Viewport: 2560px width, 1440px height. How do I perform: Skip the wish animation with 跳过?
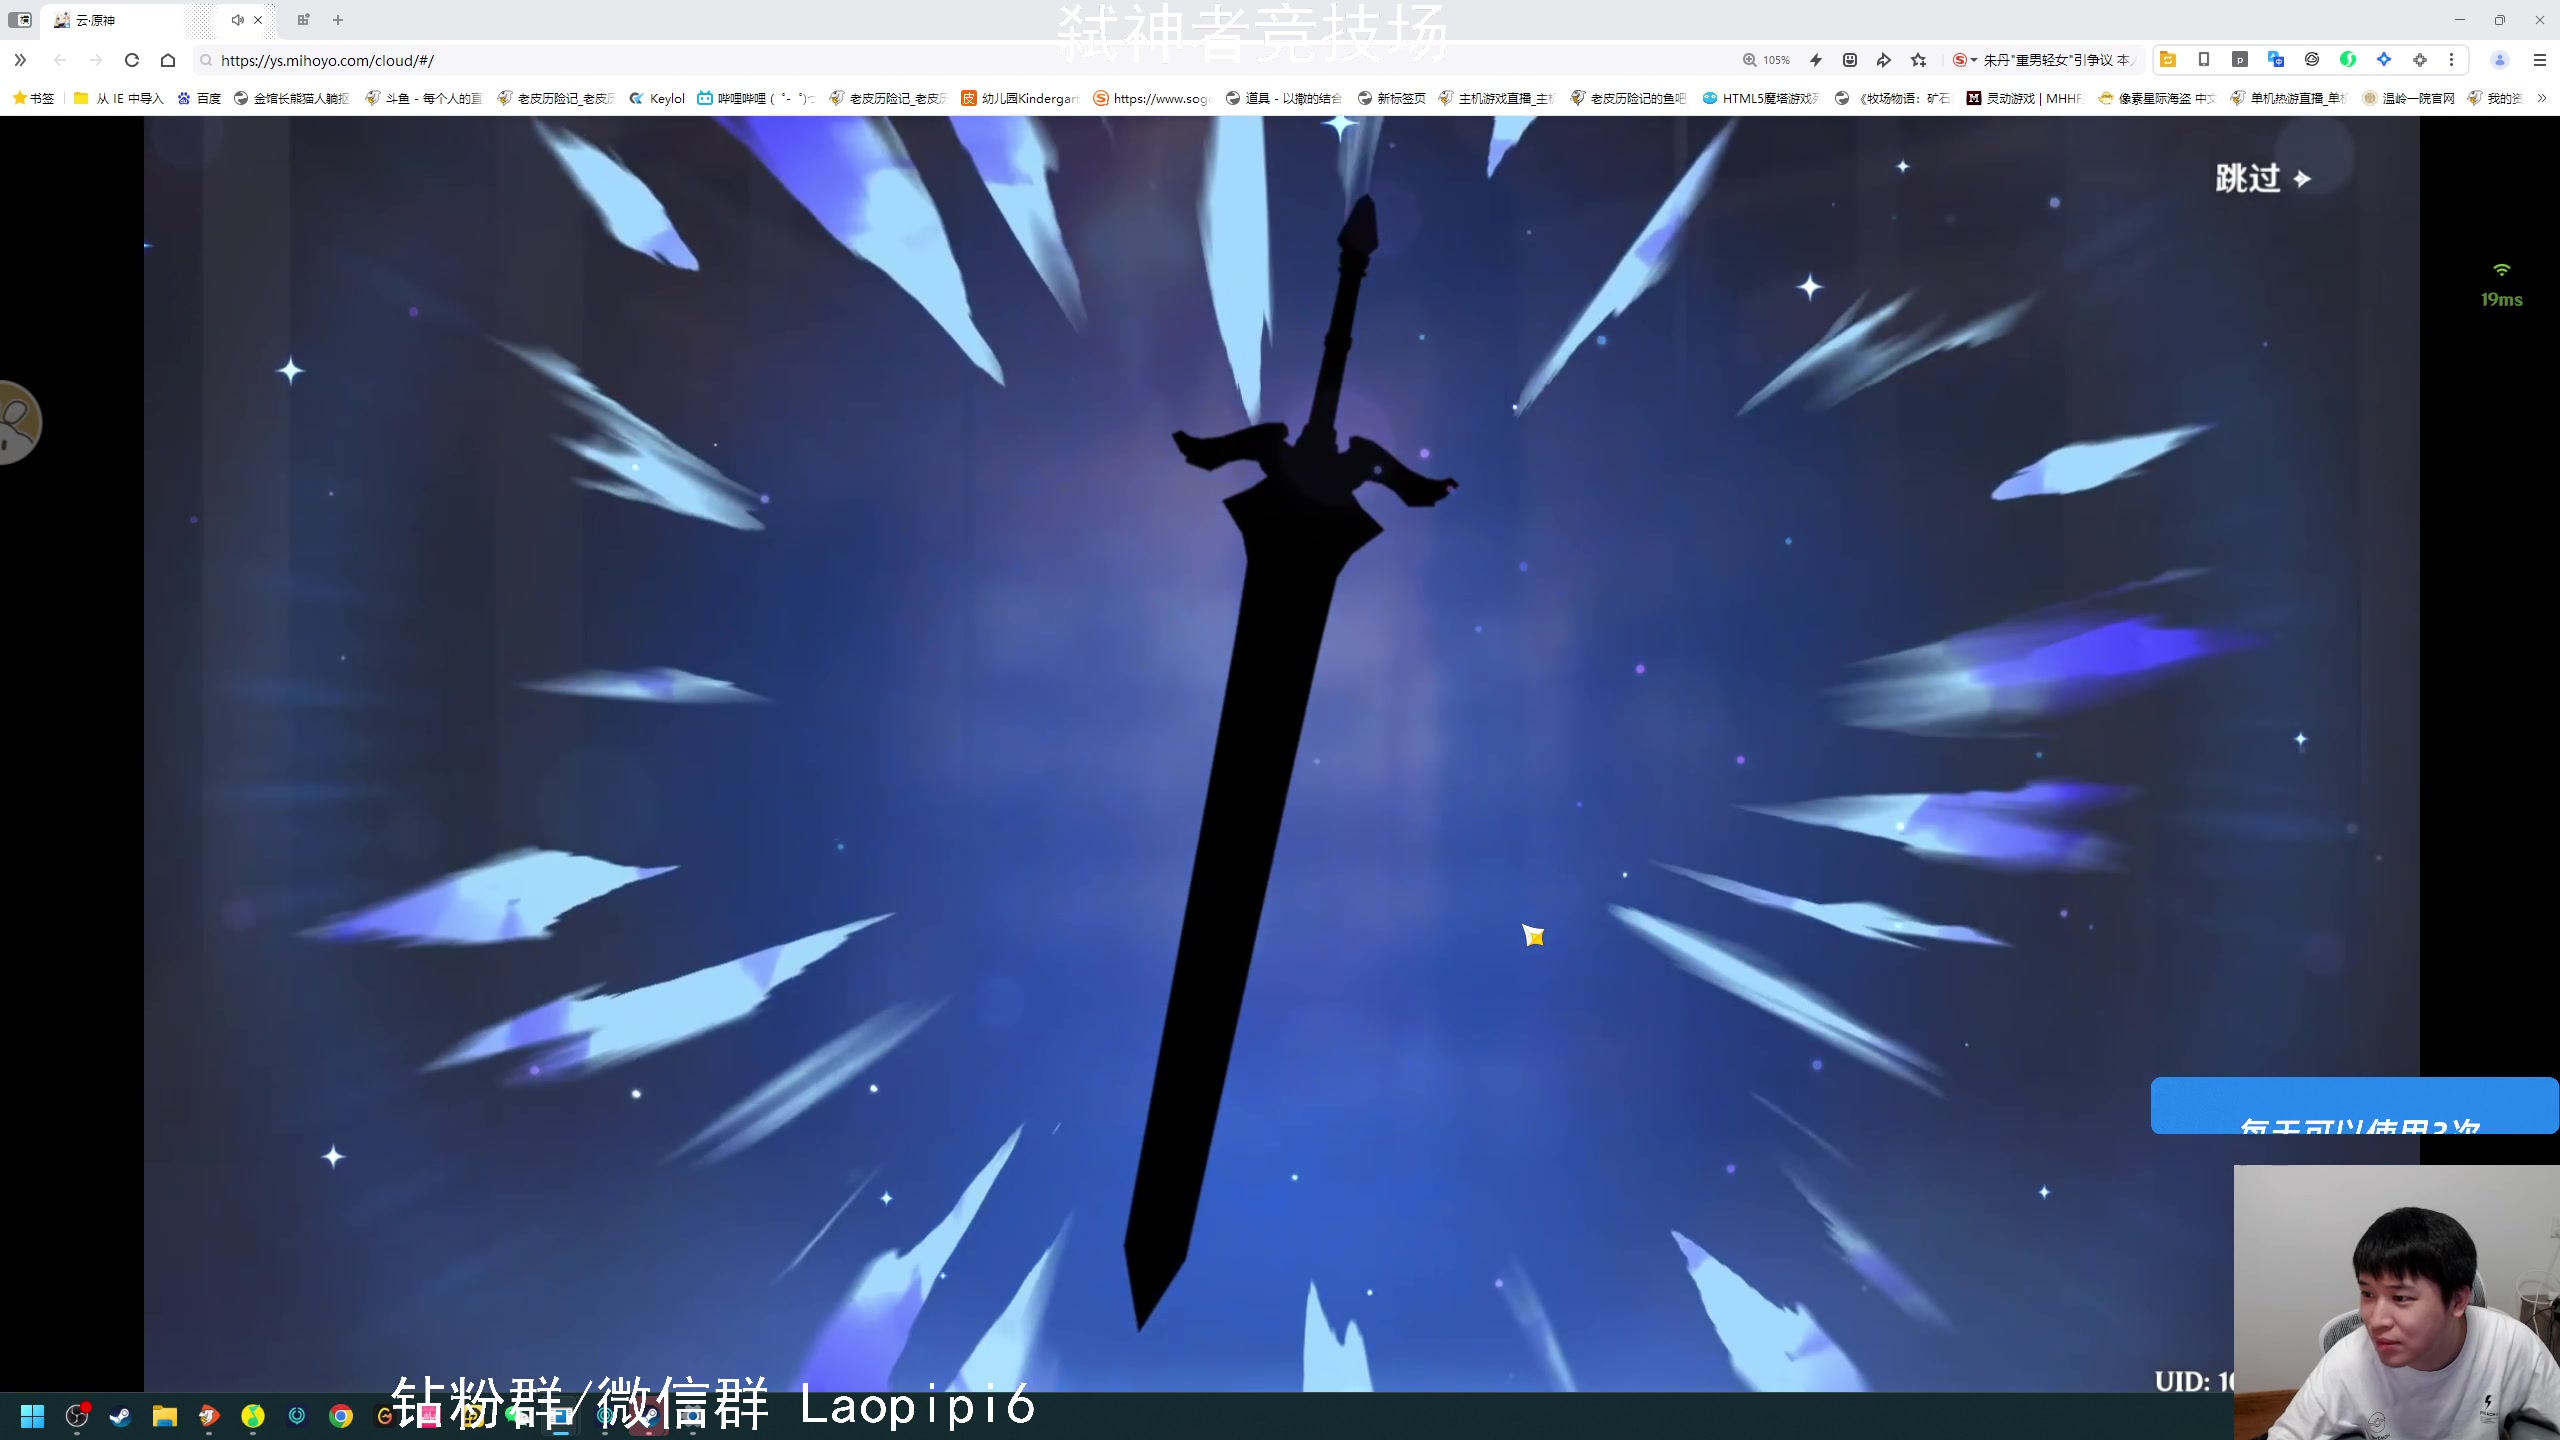click(2262, 179)
